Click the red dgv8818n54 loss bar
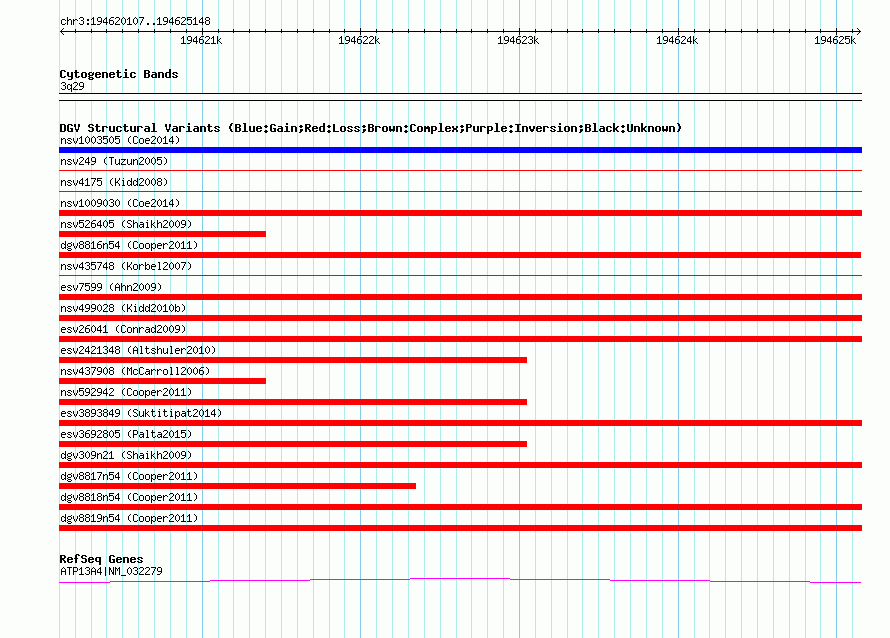The height and width of the screenshot is (638, 890). [x=460, y=507]
